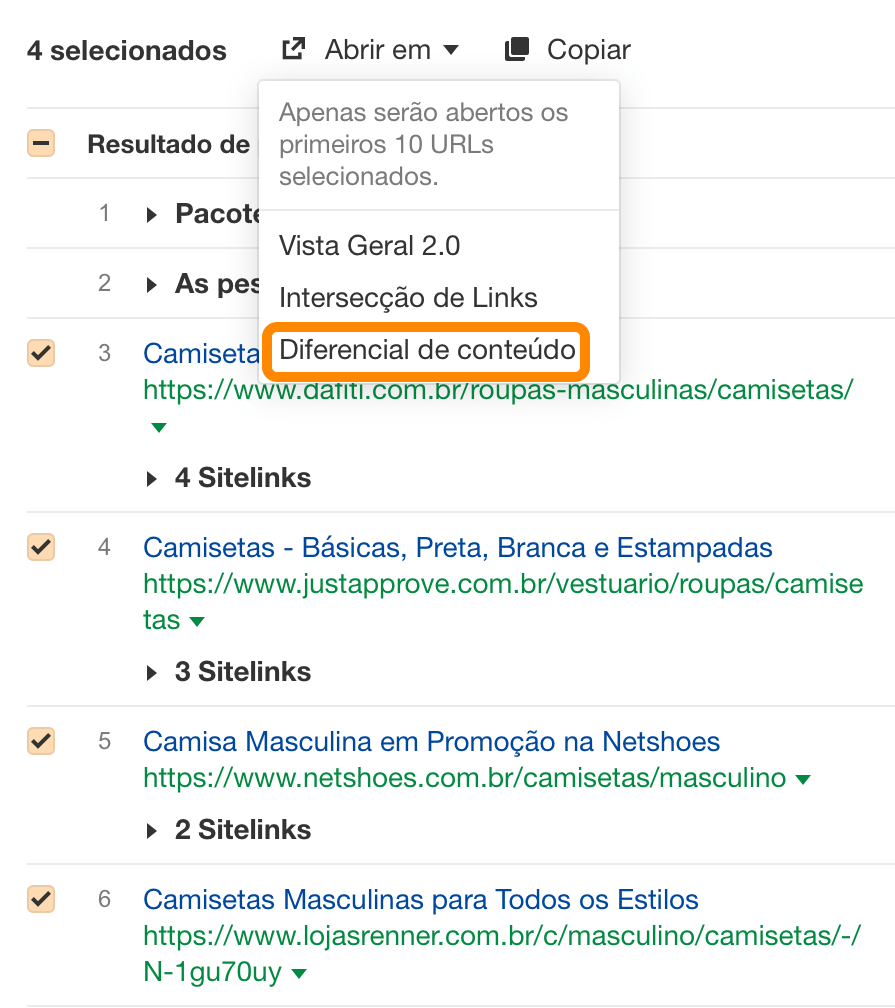Open Camisa Masculina em Promoção na Netshoes link
Viewport: 895px width, 1008px height.
pyautogui.click(x=431, y=742)
